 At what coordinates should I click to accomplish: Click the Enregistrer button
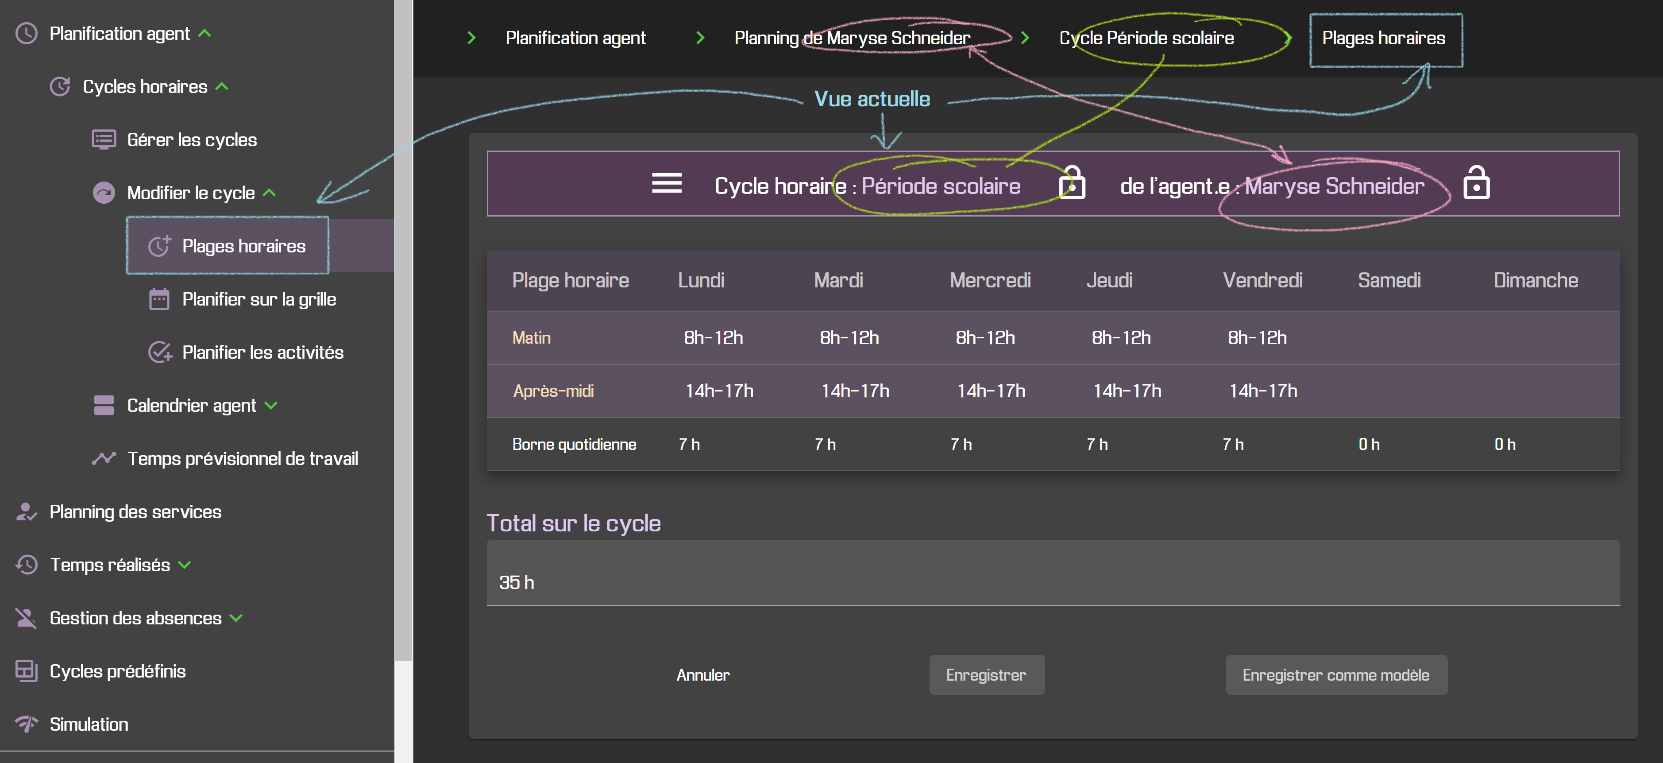pyautogui.click(x=987, y=675)
